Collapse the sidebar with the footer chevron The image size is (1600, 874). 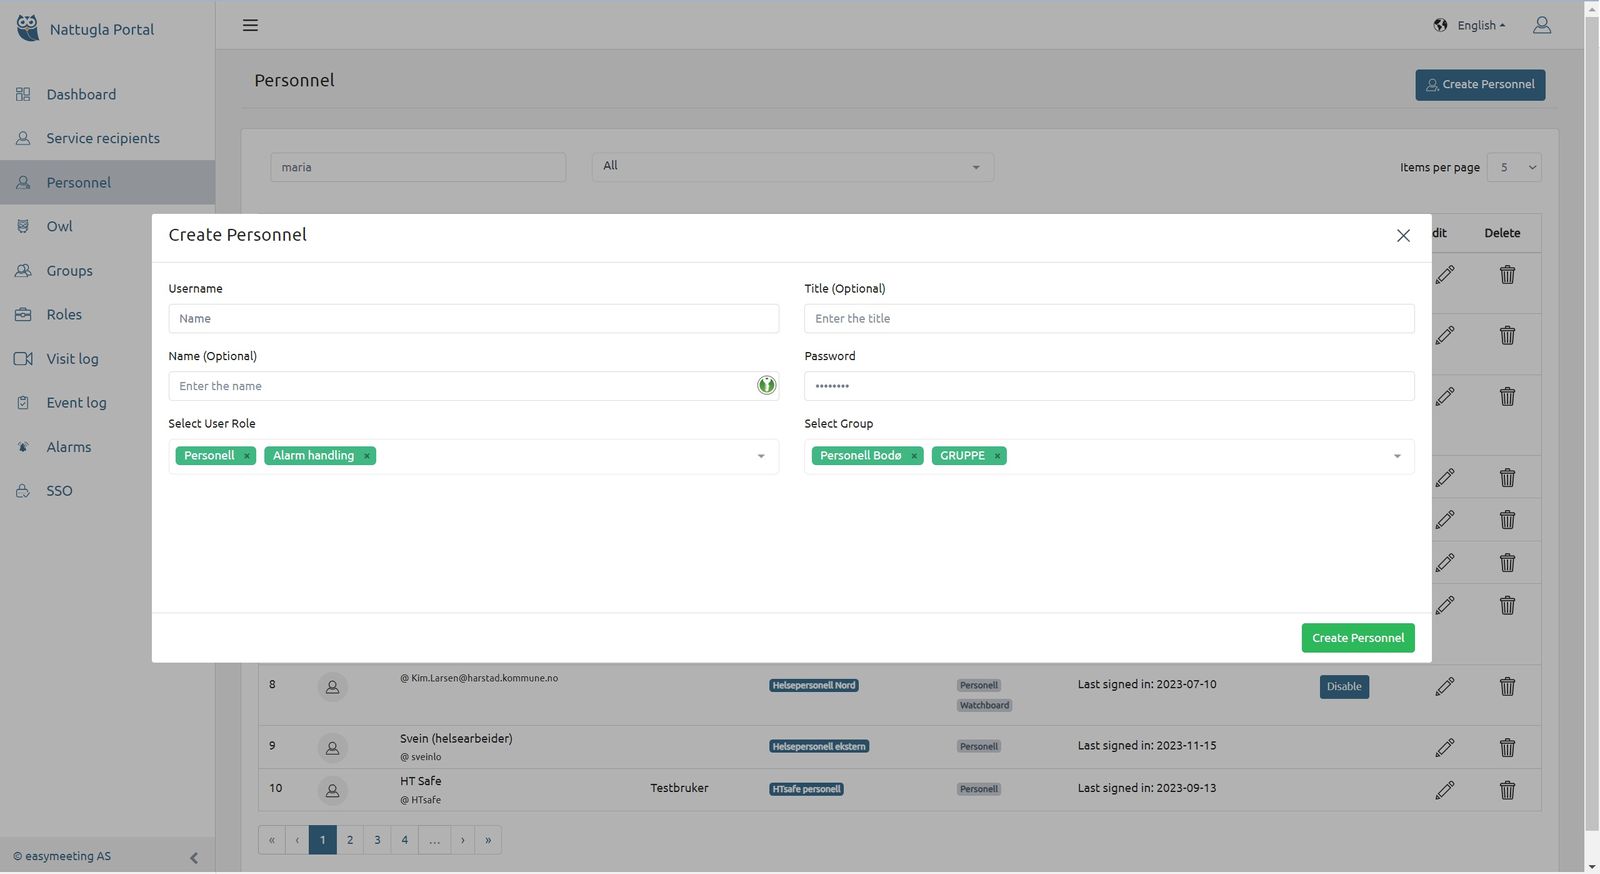[194, 857]
